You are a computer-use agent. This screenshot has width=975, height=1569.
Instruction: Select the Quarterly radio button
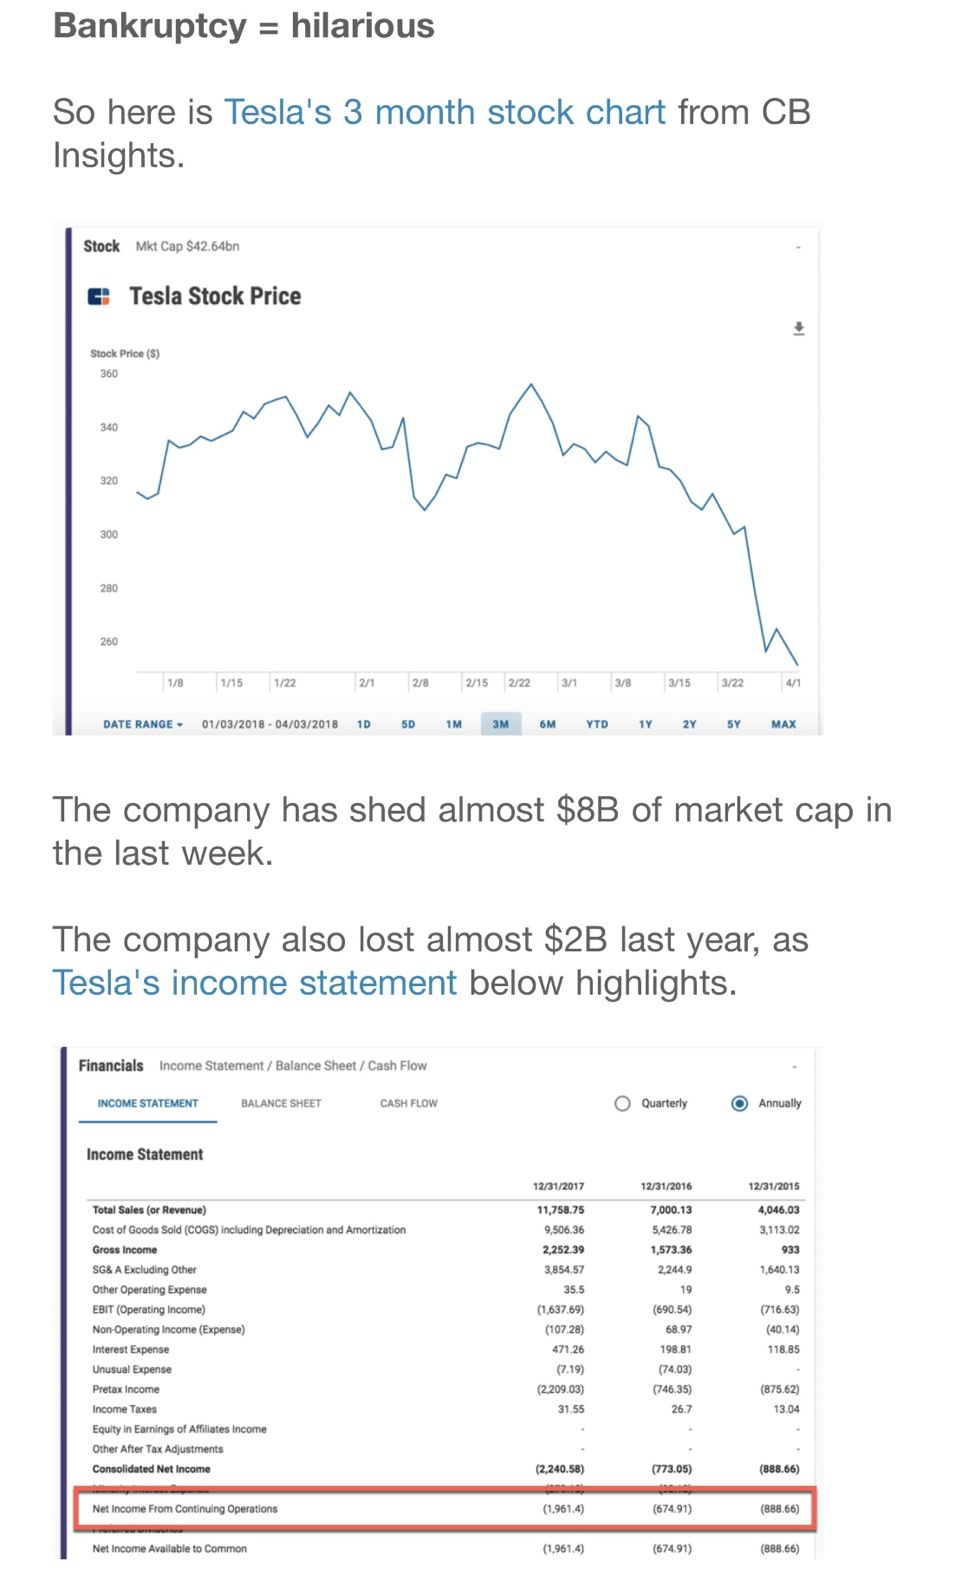tap(623, 1103)
